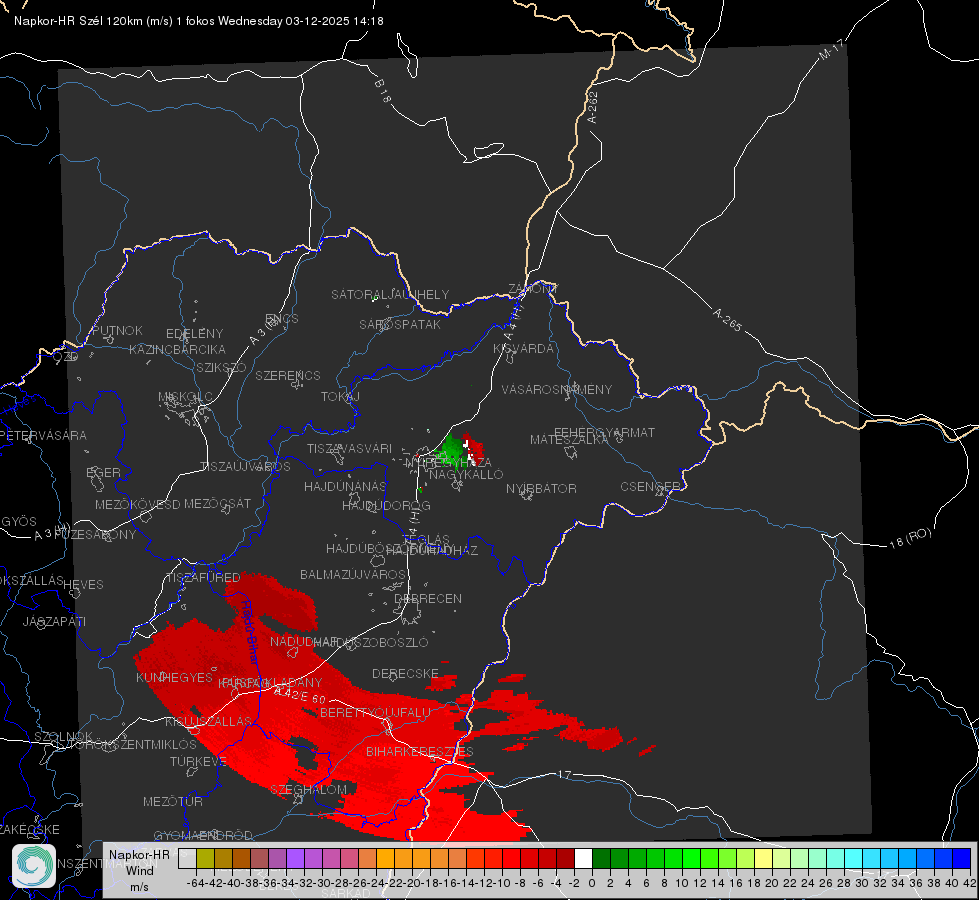Click the SZEGHALOM label
This screenshot has width=979, height=900.
tap(308, 789)
